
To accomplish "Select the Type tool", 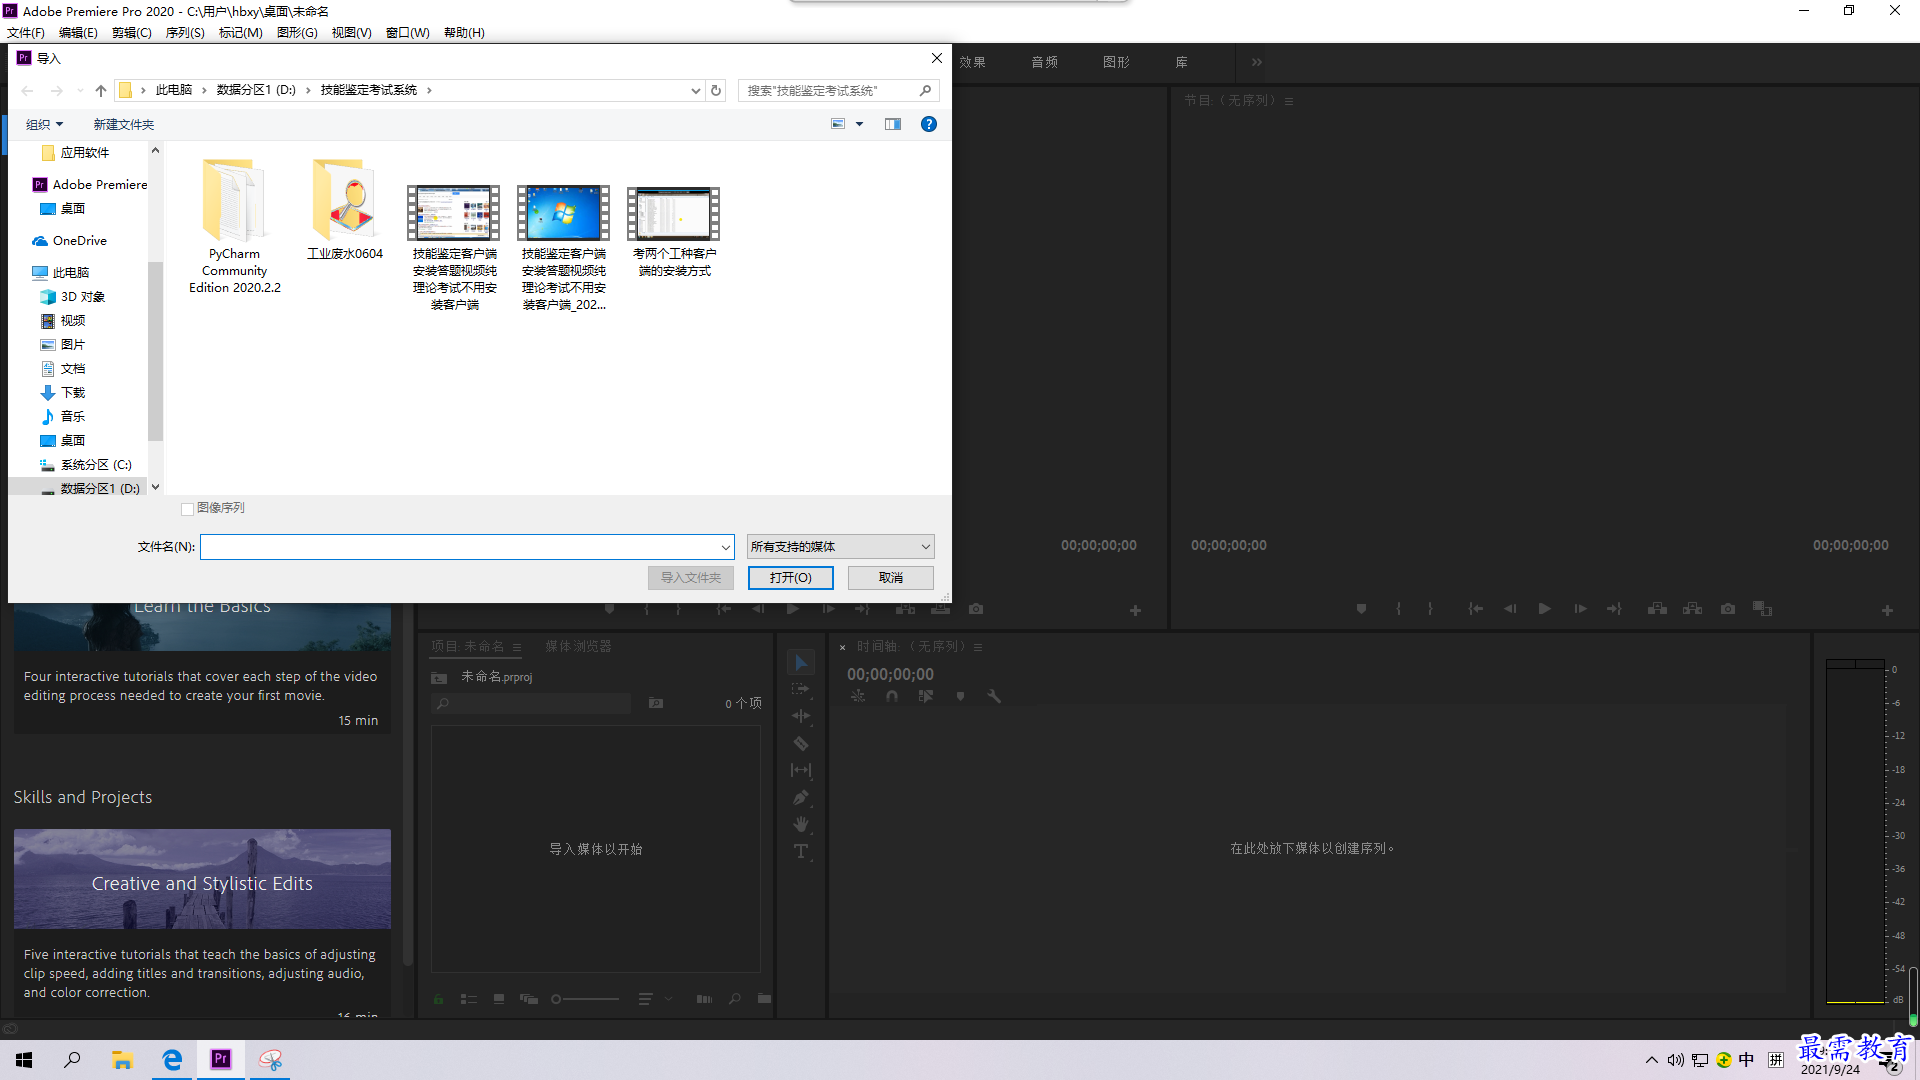I will 801,852.
